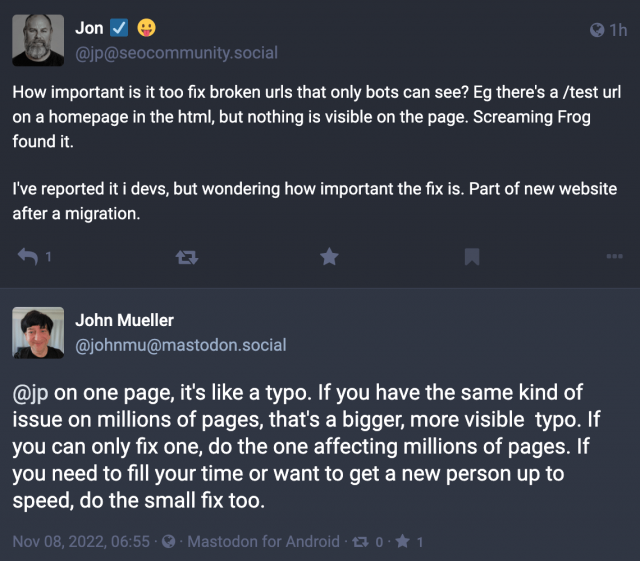Open Jon's profile picture
The height and width of the screenshot is (561, 640).
tap(37, 41)
